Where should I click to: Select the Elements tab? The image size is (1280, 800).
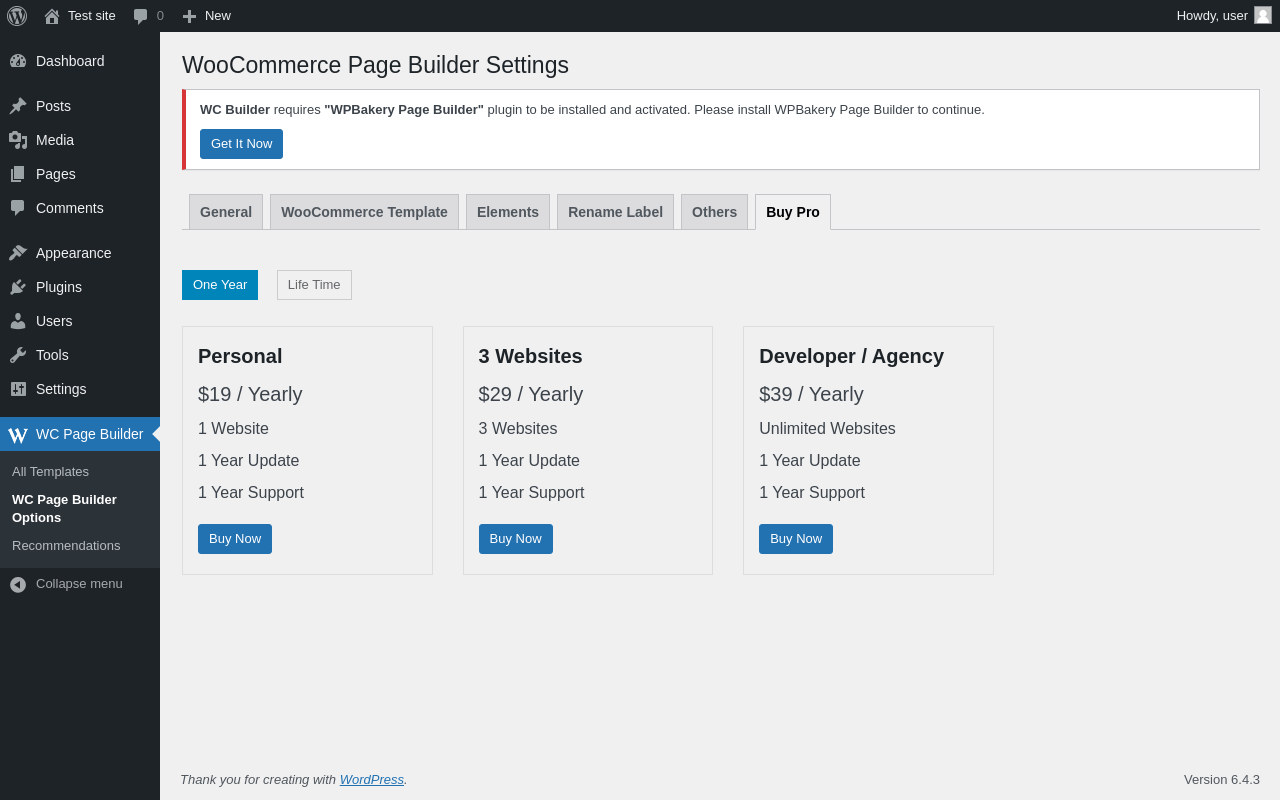click(508, 212)
